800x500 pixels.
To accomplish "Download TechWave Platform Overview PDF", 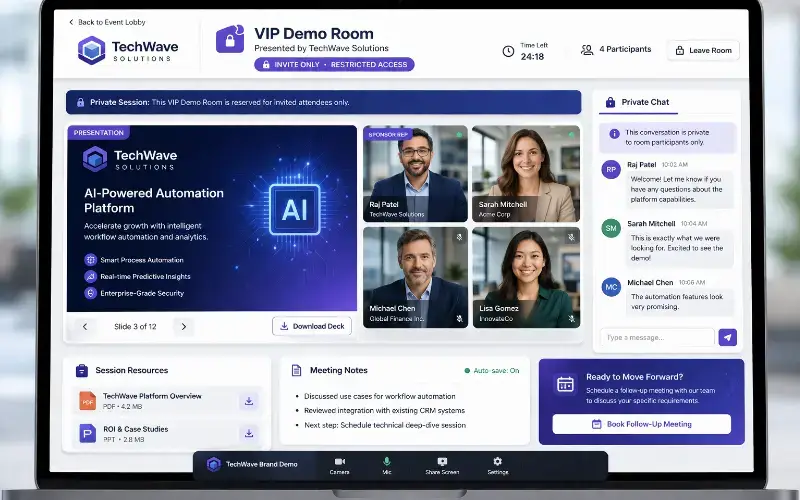I will coord(249,401).
